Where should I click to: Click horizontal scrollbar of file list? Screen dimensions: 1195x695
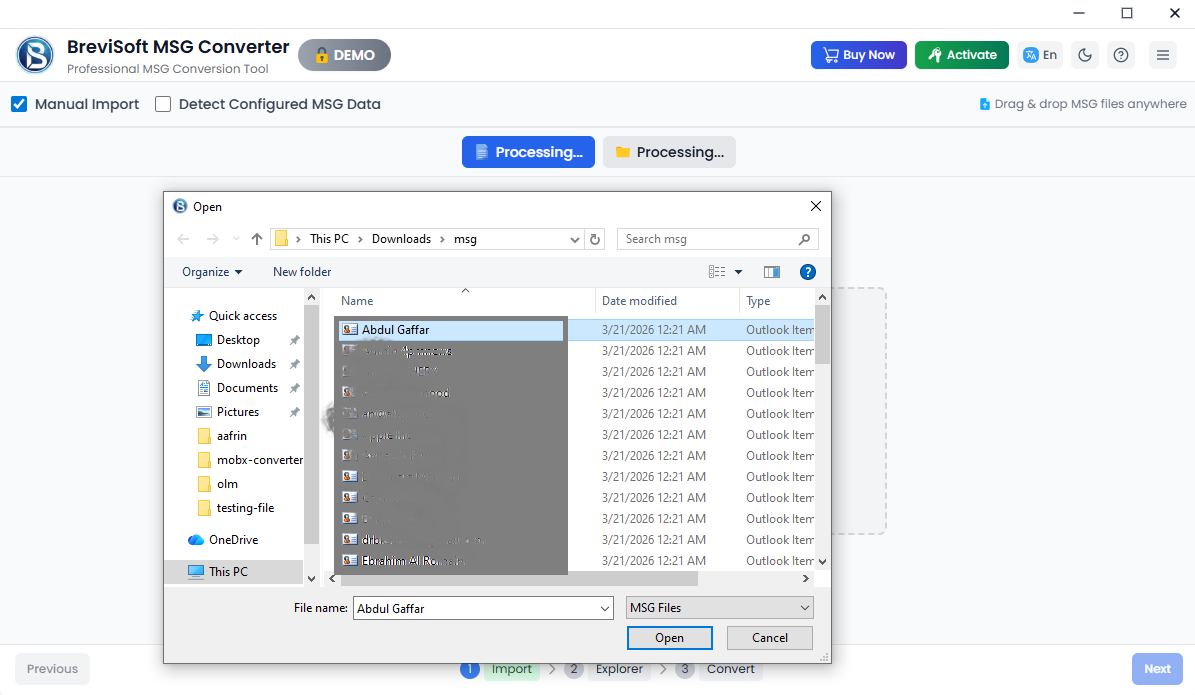[x=520, y=579]
